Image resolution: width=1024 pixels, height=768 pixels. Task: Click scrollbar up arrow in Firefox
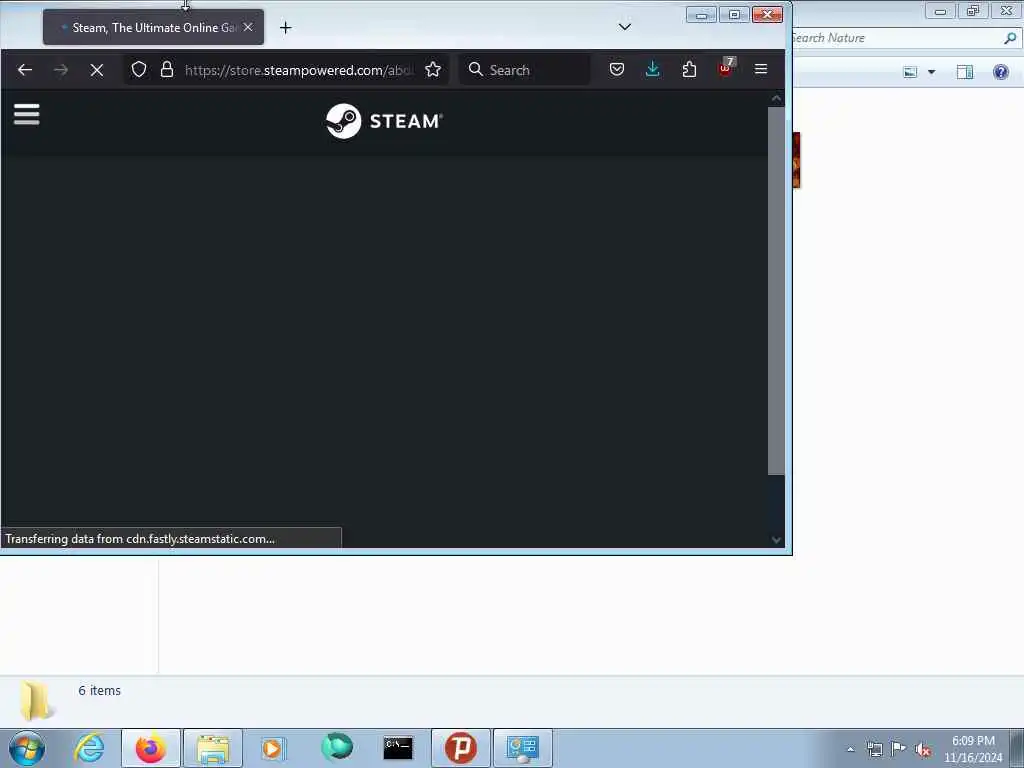(x=776, y=99)
